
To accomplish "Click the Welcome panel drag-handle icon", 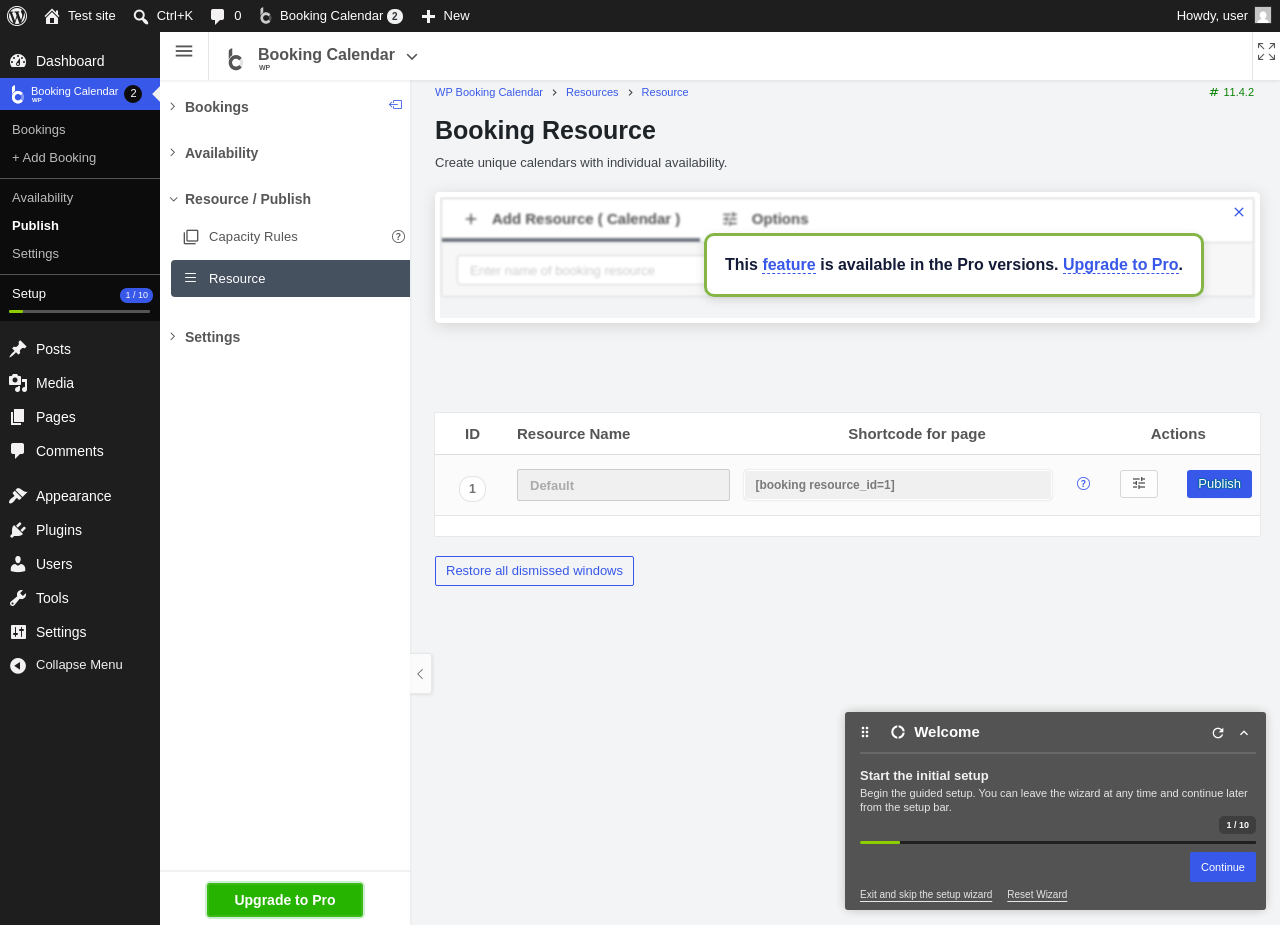I will coord(865,732).
